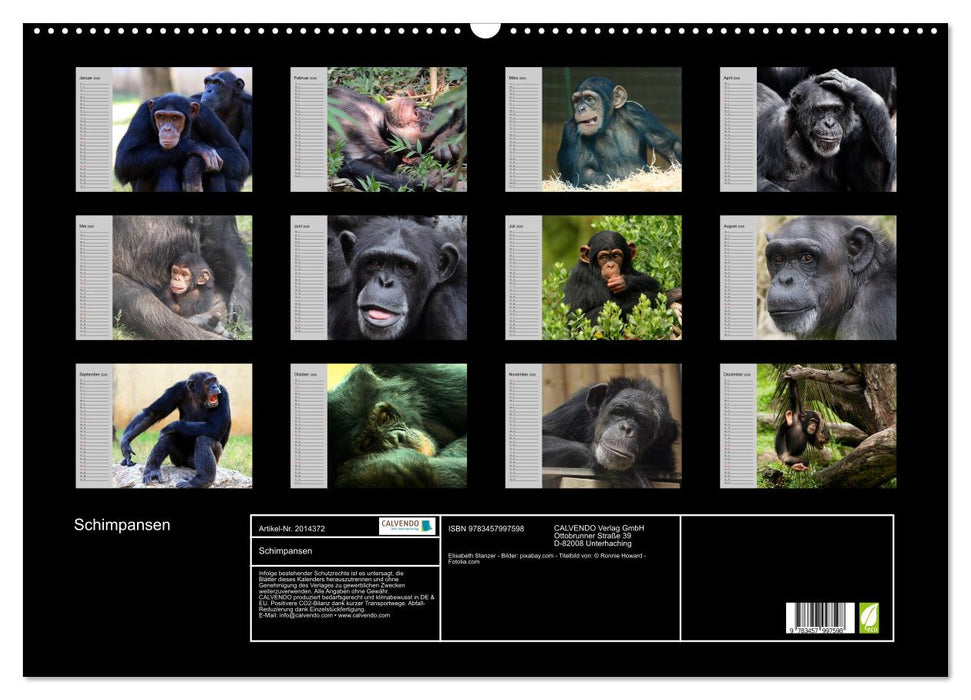This screenshot has width=971, height=700.
Task: Click the Artikel-Nr. 2014372 label
Action: click(x=291, y=527)
